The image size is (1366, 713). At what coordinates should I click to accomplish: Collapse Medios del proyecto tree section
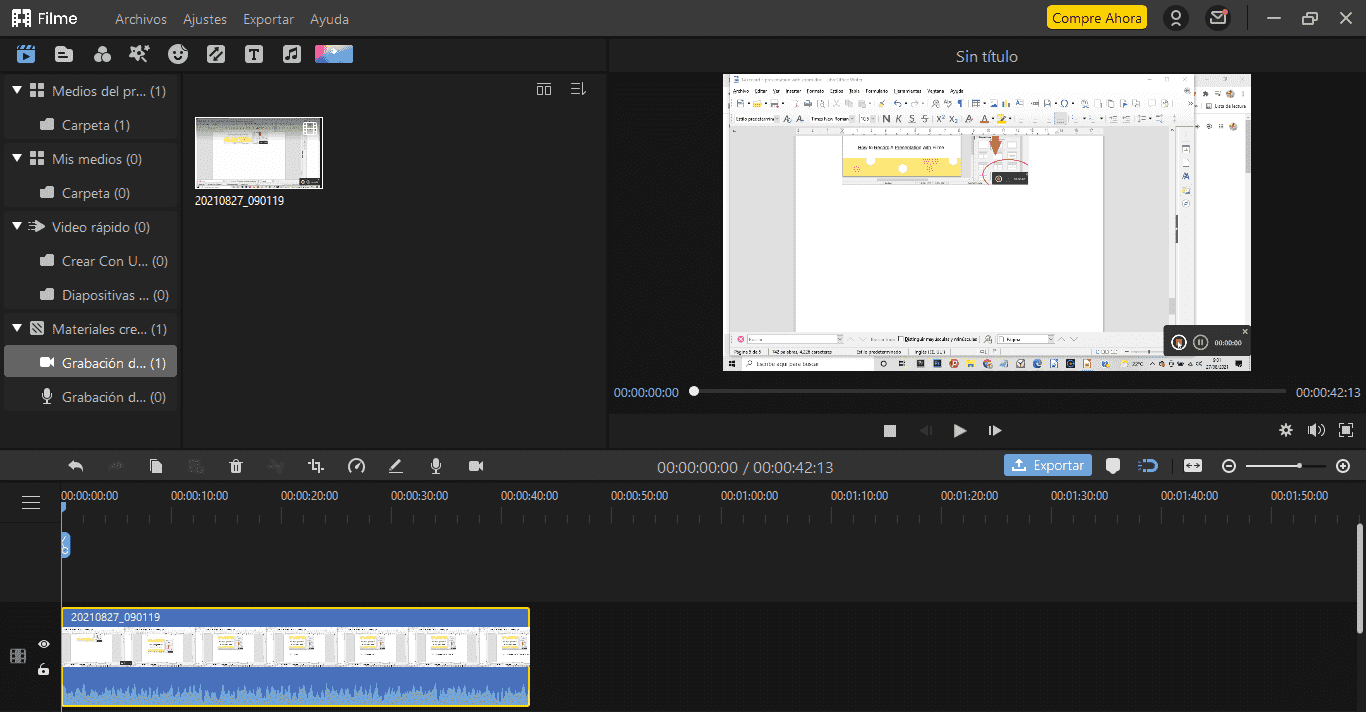click(17, 91)
